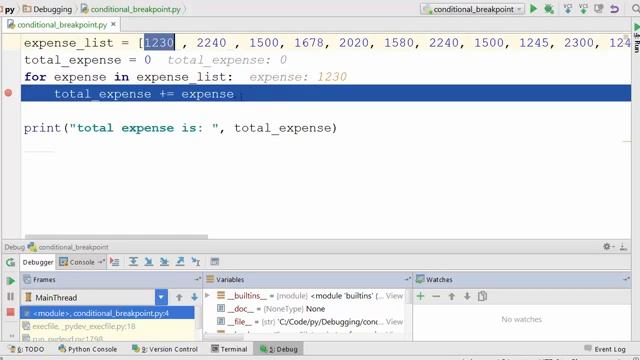Click the Step Into My Code icon
This screenshot has width=640, height=360.
(164, 262)
